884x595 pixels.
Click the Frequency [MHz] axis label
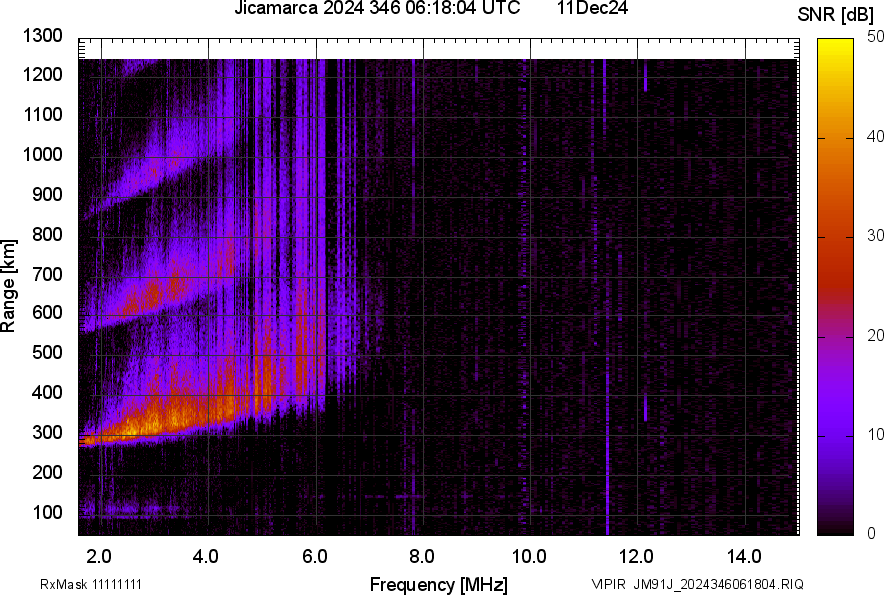click(x=438, y=584)
